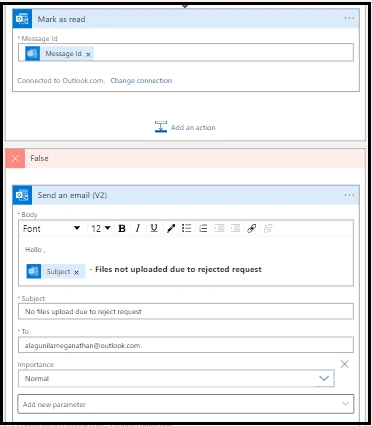Remove the Importance parameter with X

pyautogui.click(x=345, y=364)
